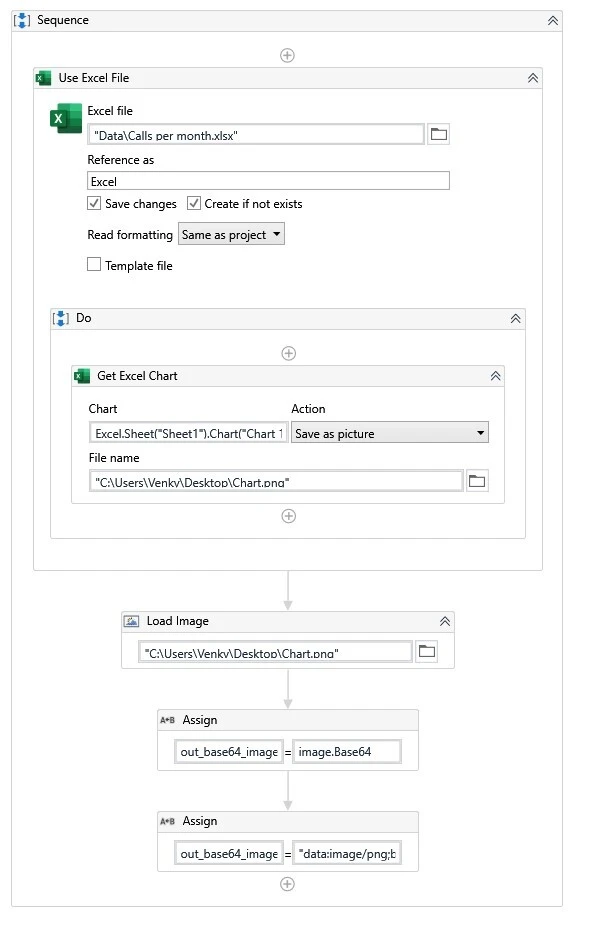This screenshot has width=604, height=932.
Task: Select the Sequence title text
Action: pyautogui.click(x=63, y=20)
